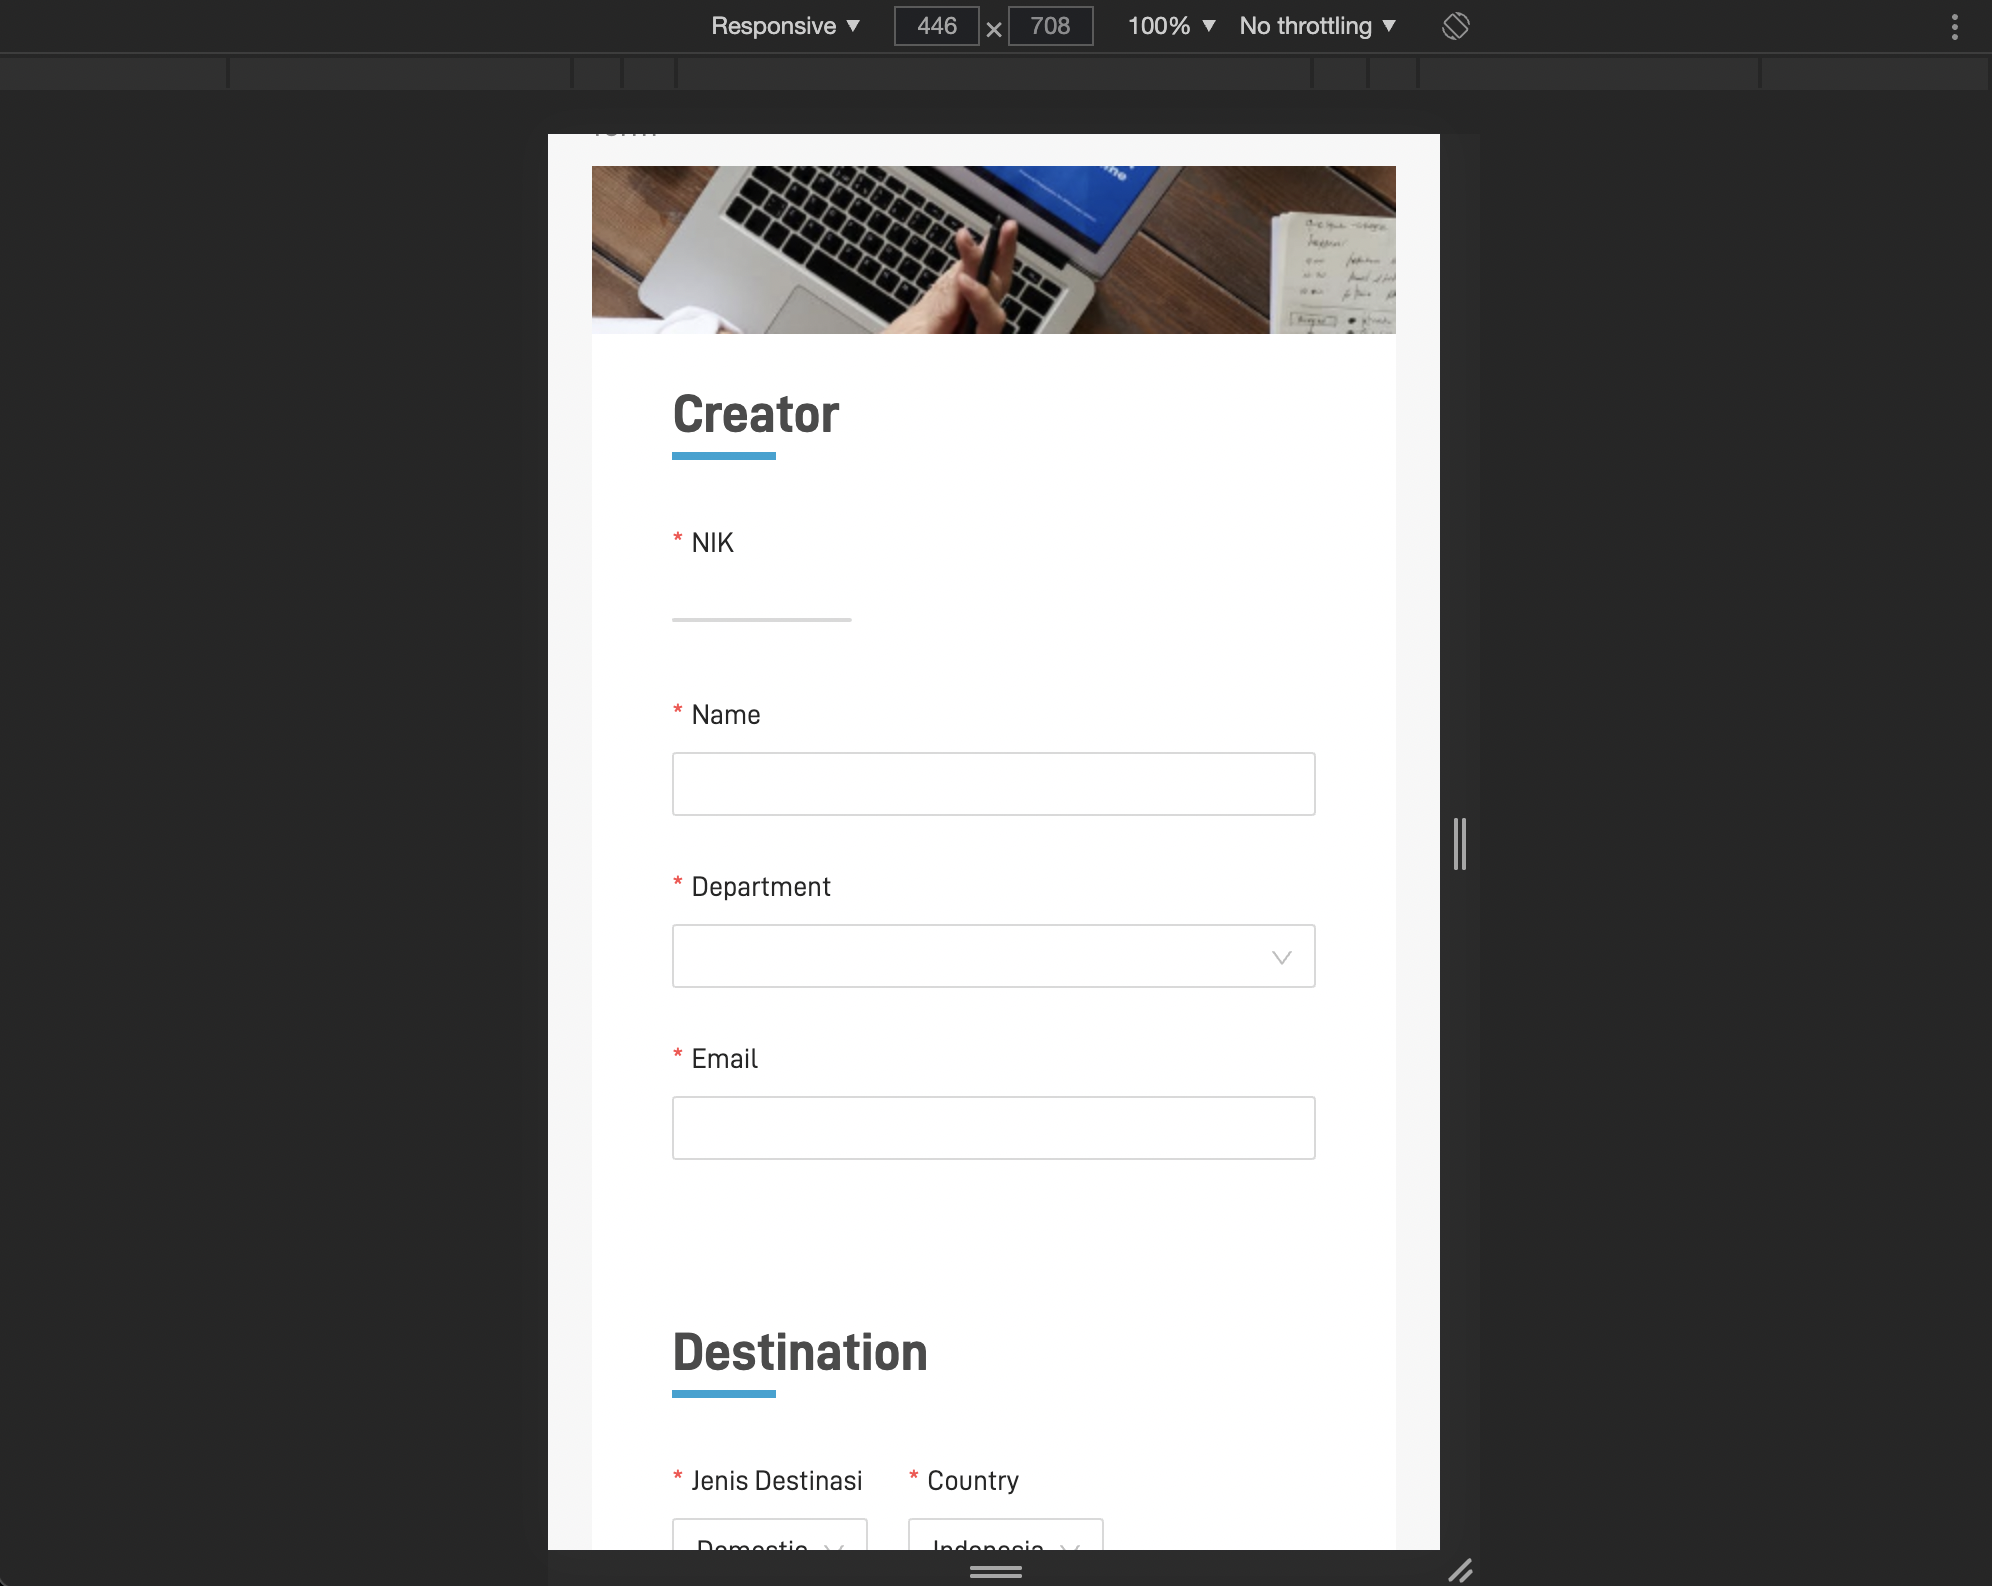Click into the Name text box
The image size is (1992, 1586).
tap(993, 784)
